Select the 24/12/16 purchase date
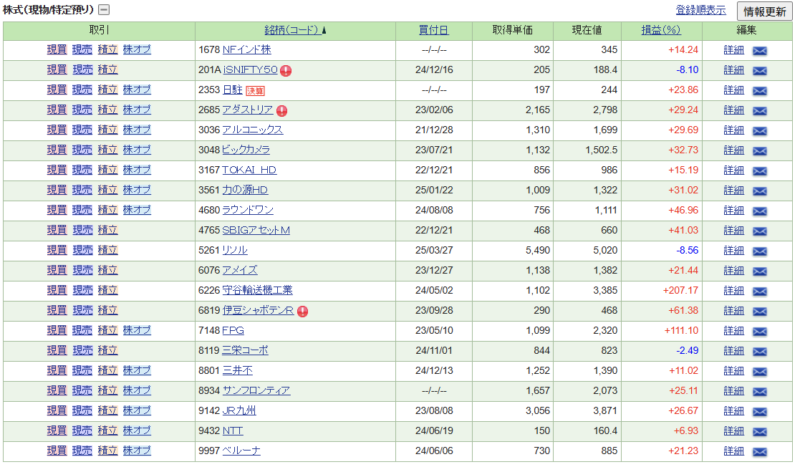This screenshot has height=467, width=800. [434, 70]
